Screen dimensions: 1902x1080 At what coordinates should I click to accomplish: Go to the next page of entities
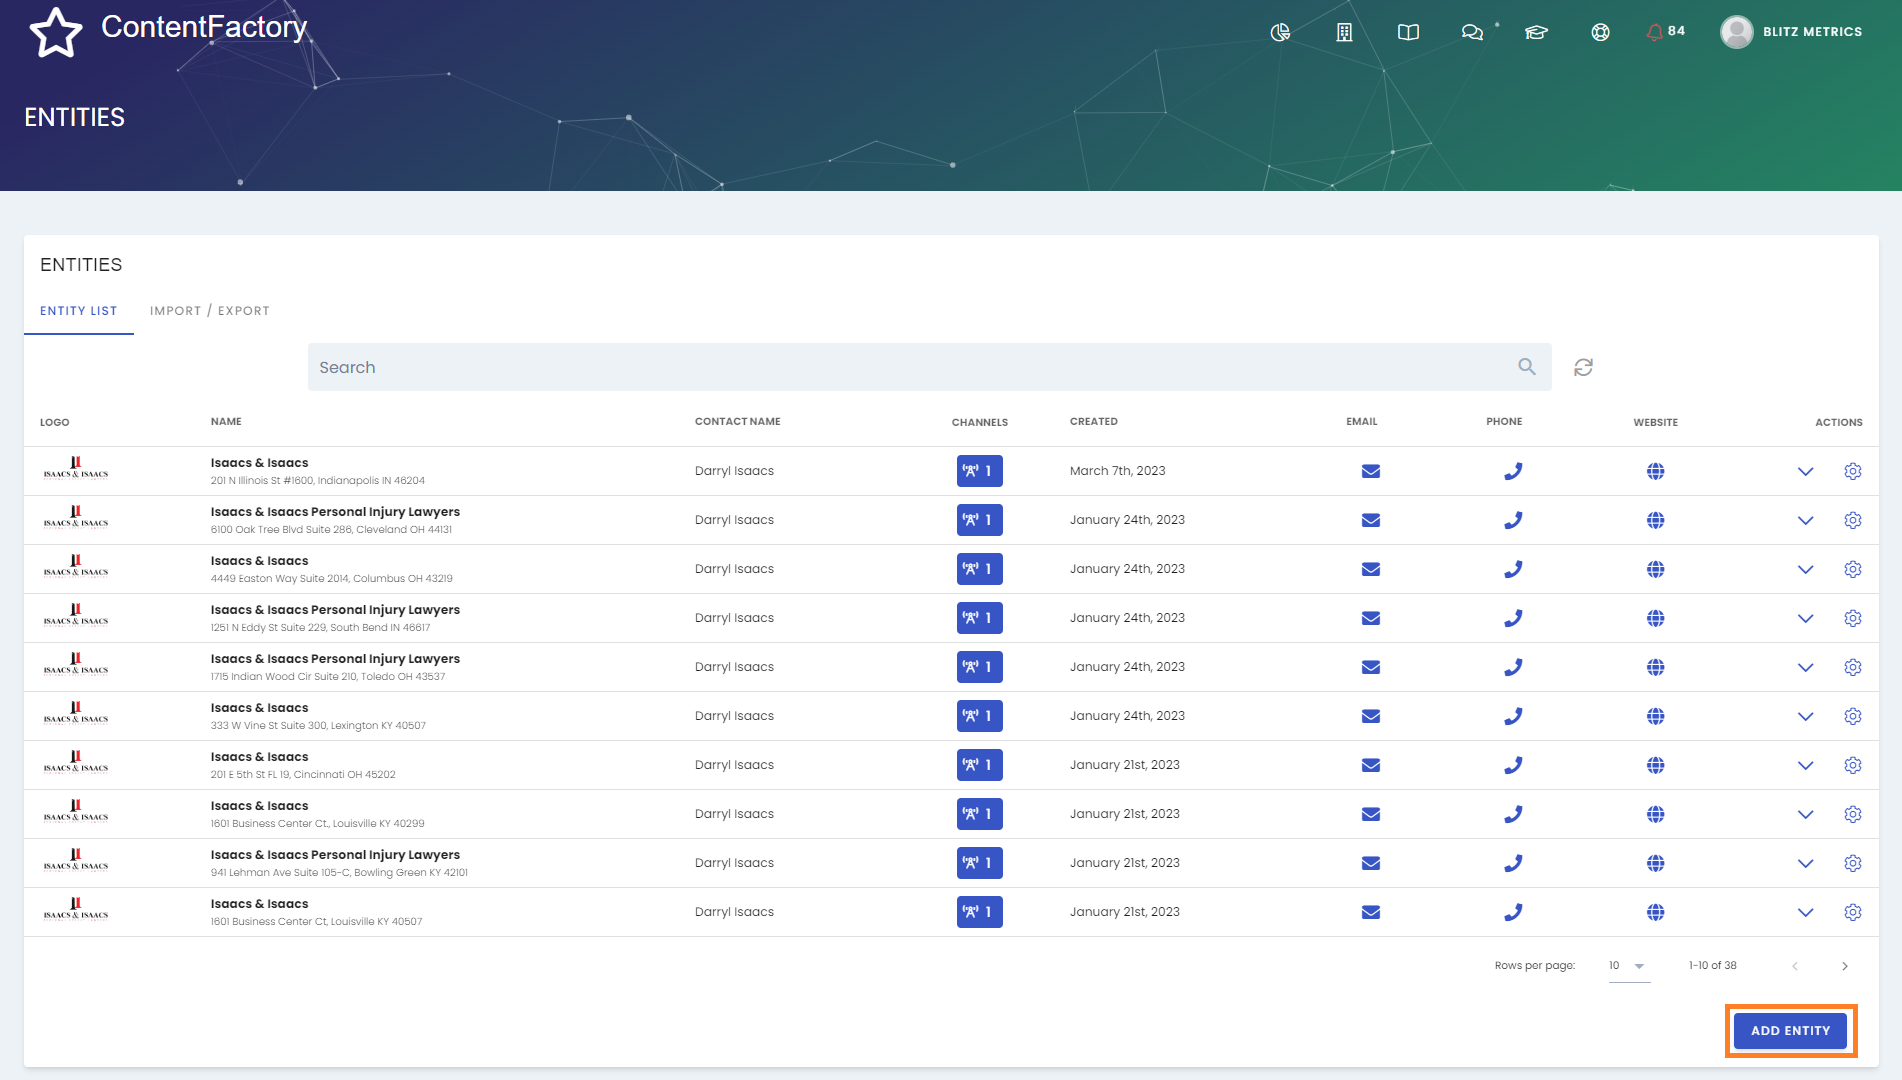point(1845,966)
